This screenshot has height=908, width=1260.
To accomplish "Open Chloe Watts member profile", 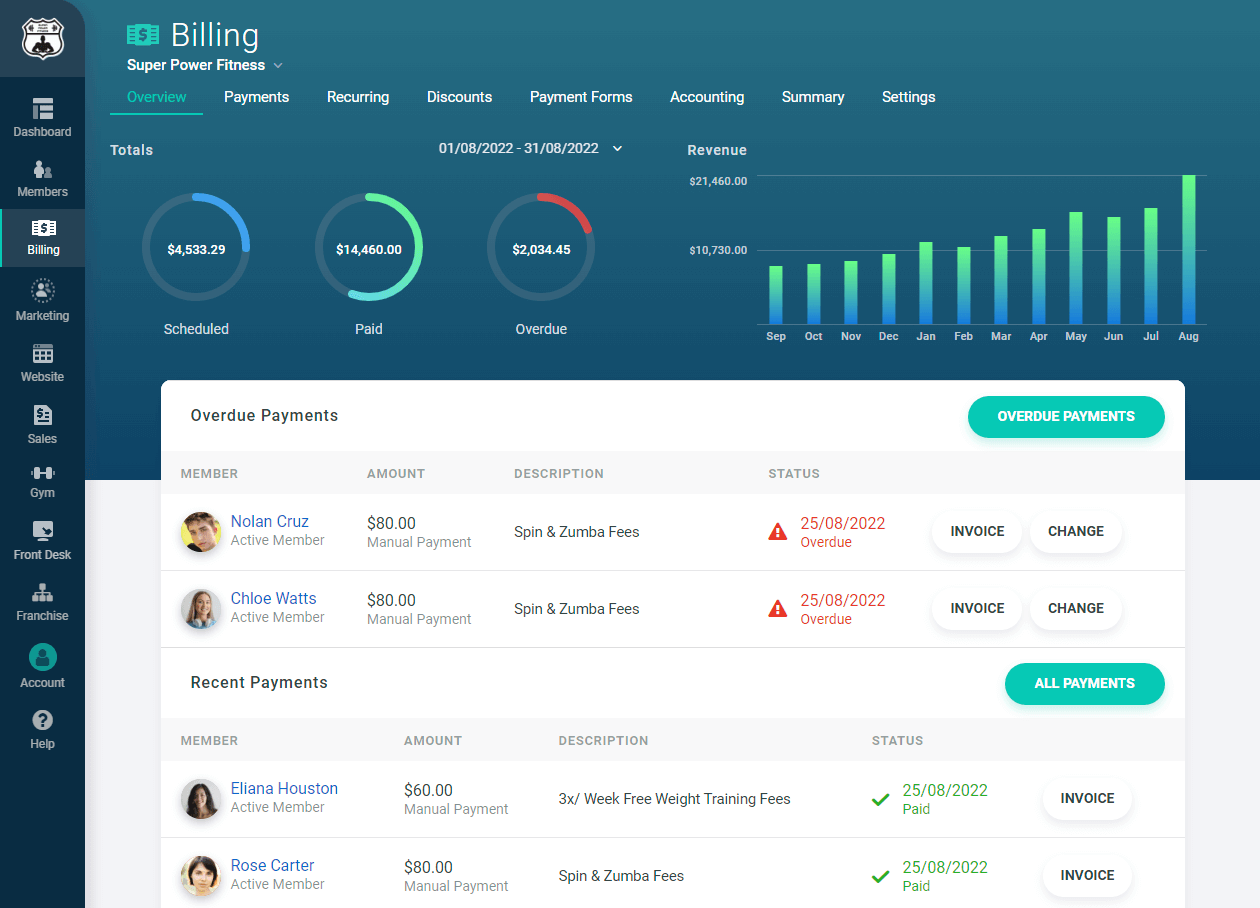I will (273, 598).
